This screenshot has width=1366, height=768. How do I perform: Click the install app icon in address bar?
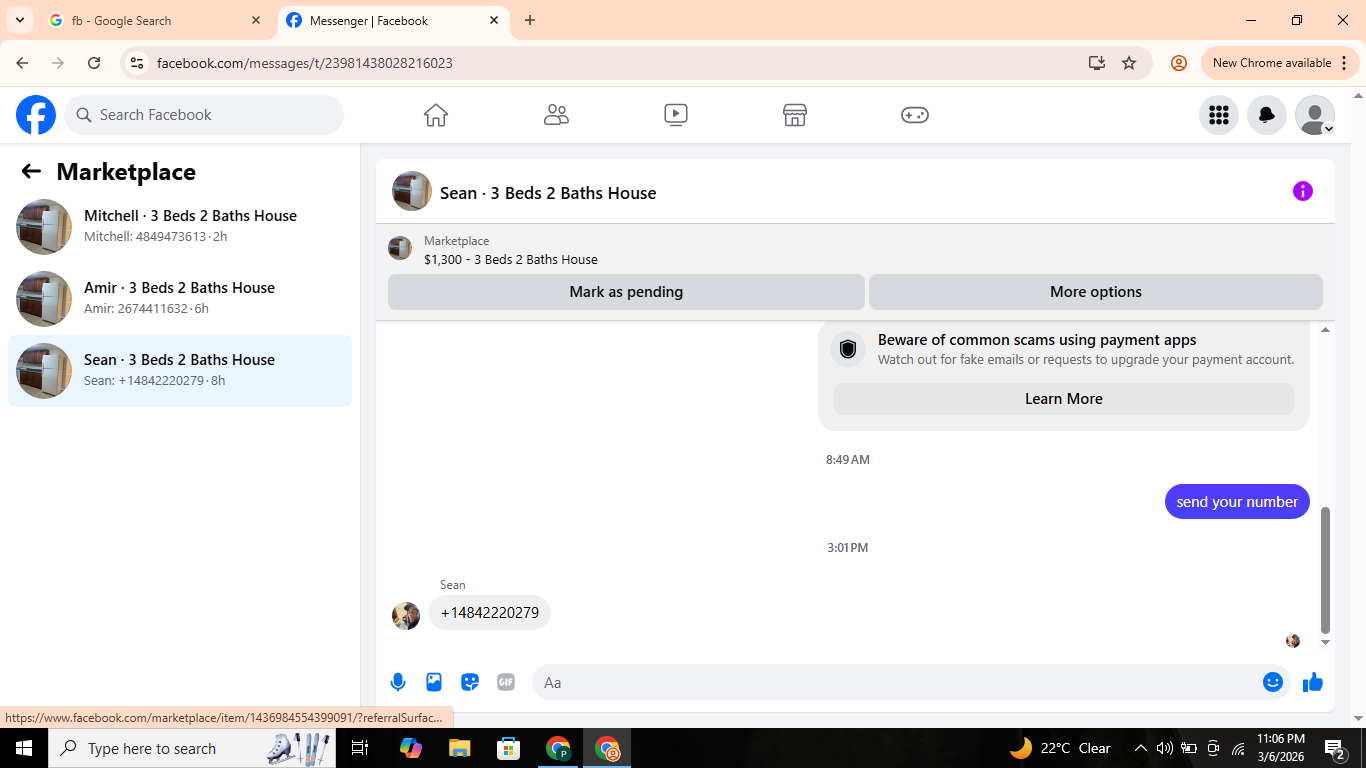[1097, 63]
